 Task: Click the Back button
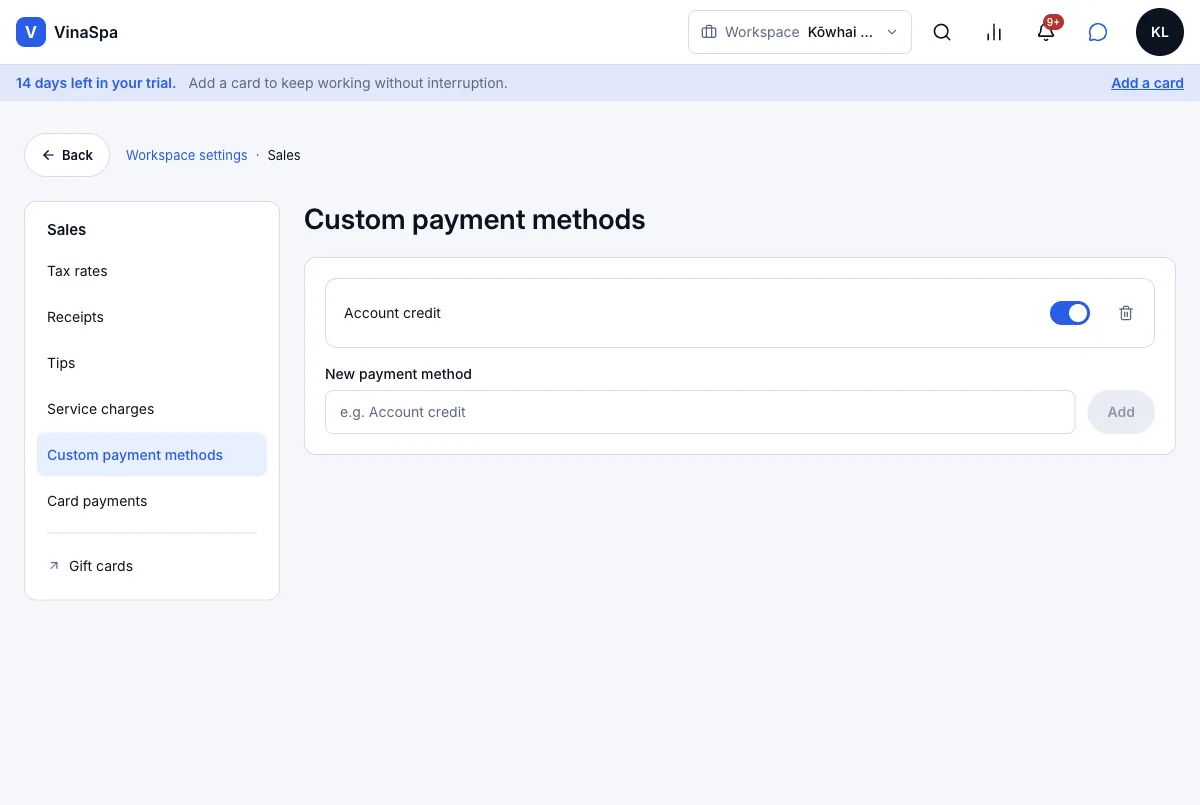click(67, 155)
